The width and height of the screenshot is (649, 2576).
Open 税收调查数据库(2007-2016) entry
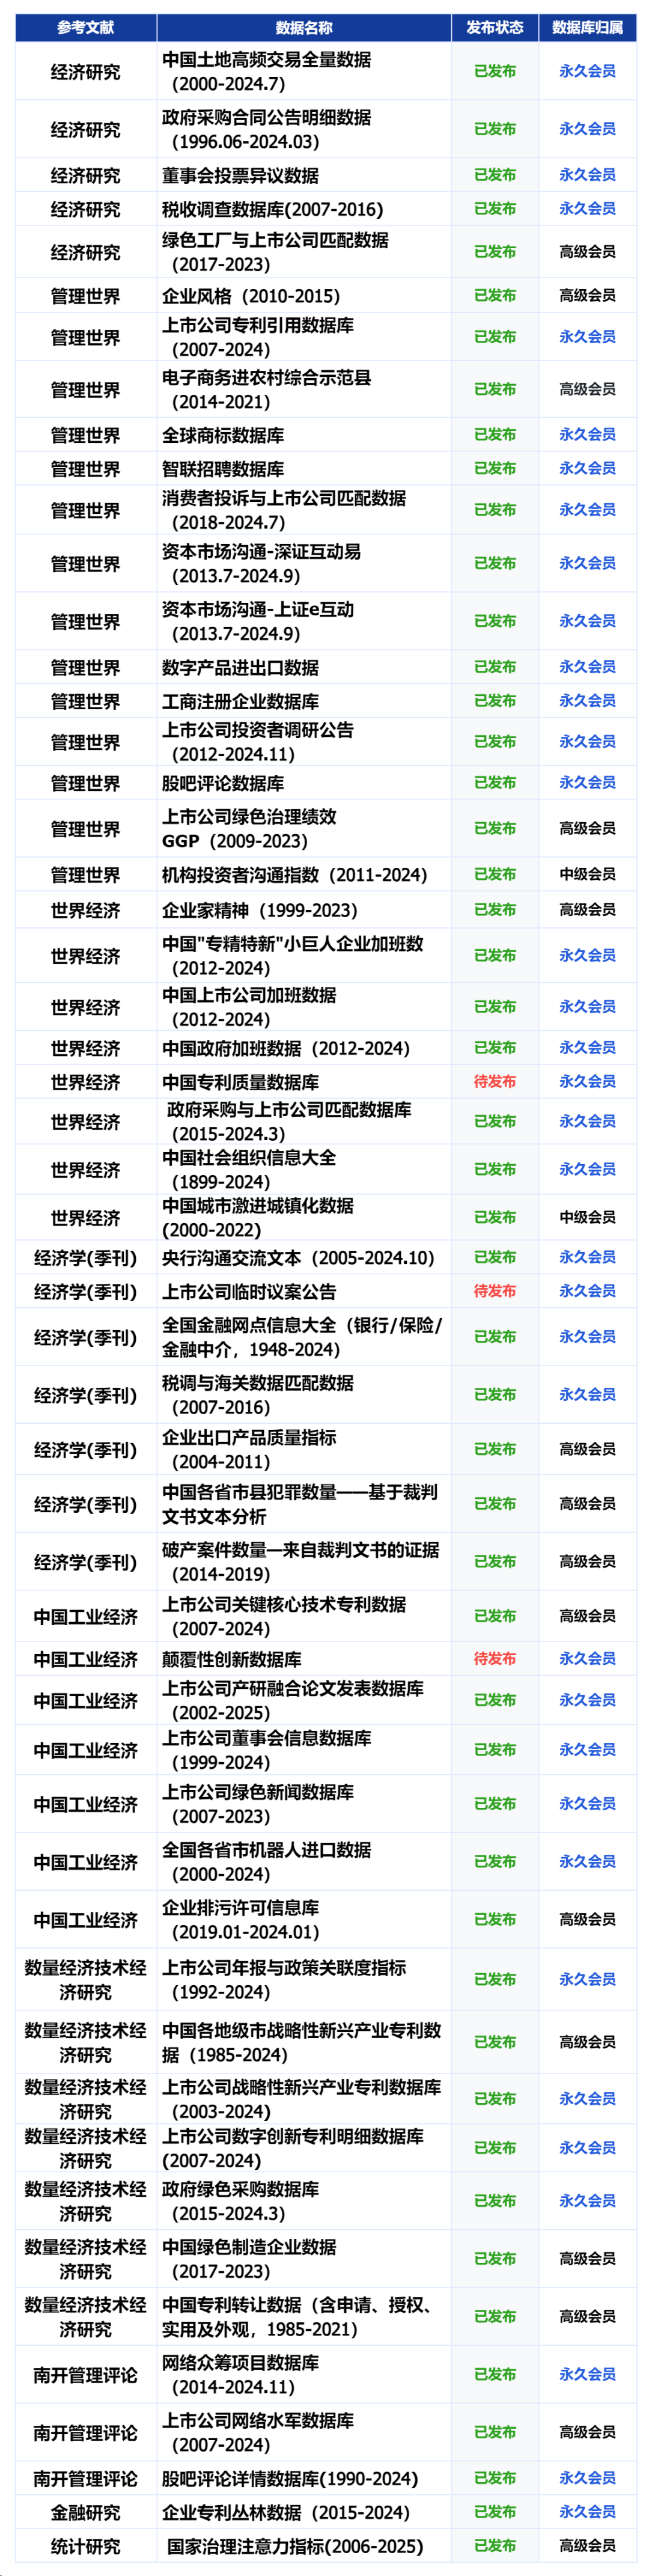point(272,209)
